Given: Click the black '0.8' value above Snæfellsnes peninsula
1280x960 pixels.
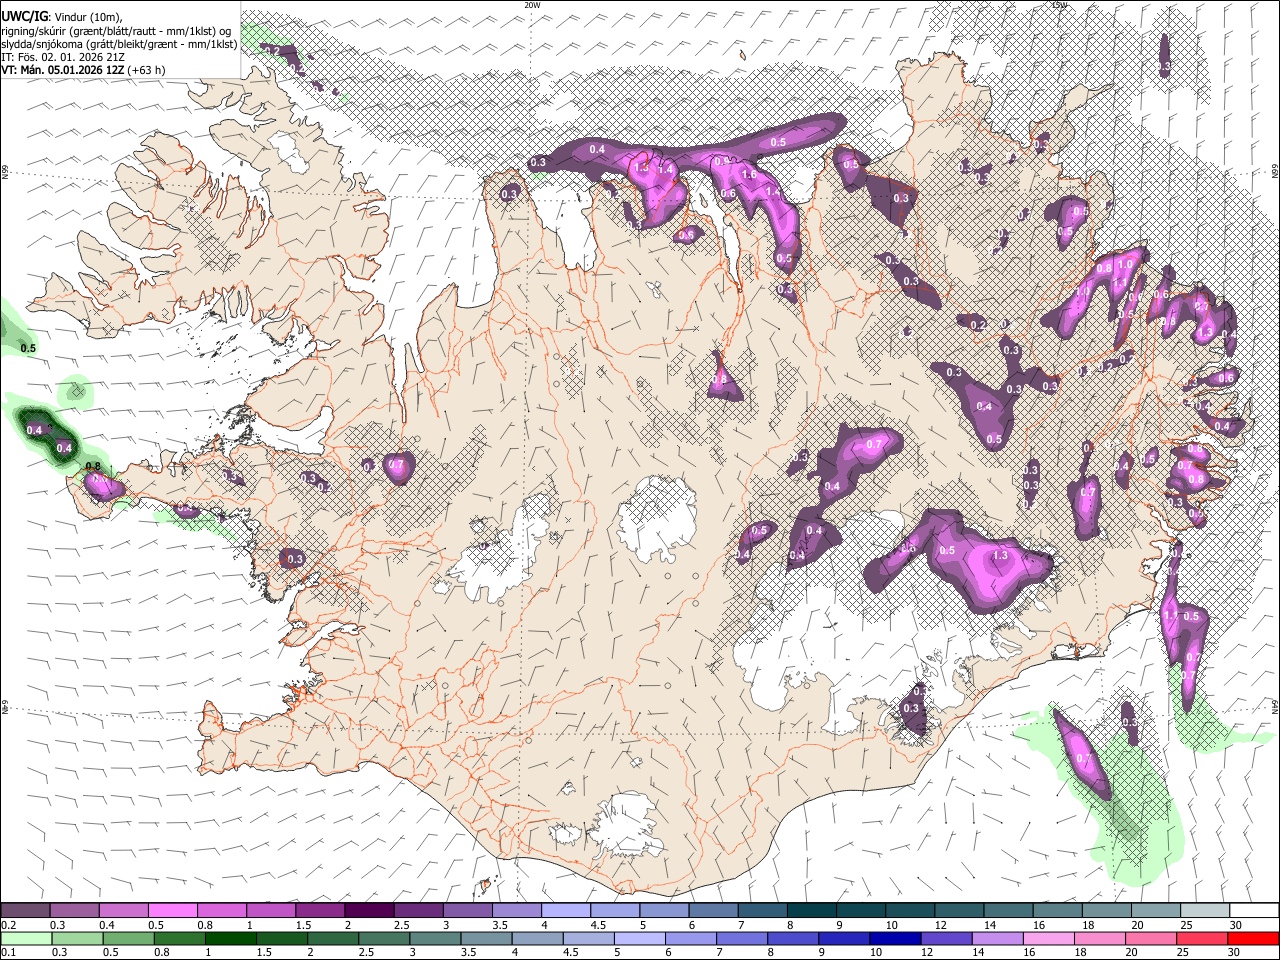Looking at the screenshot, I should click(x=93, y=466).
